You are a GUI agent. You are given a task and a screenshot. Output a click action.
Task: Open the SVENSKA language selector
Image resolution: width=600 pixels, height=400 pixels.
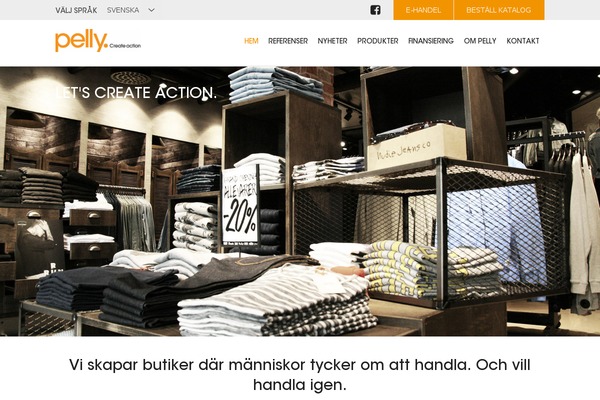pyautogui.click(x=130, y=10)
